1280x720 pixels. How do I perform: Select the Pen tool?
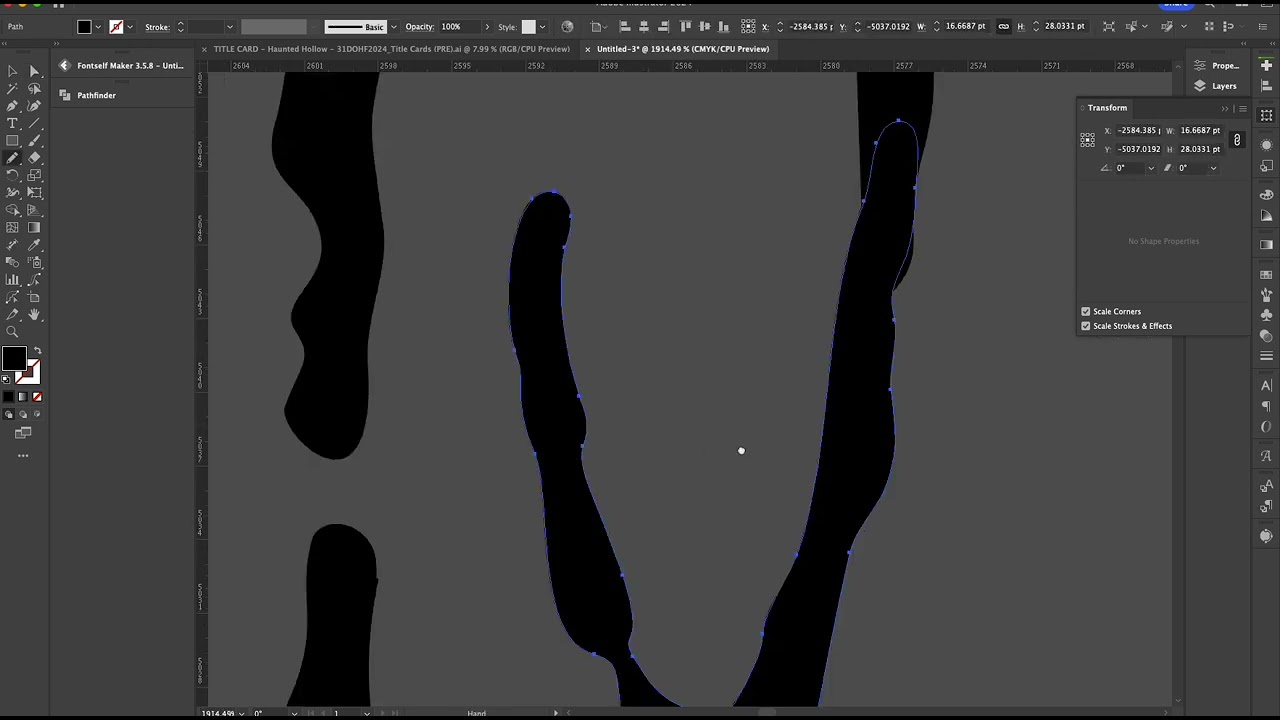coord(12,106)
